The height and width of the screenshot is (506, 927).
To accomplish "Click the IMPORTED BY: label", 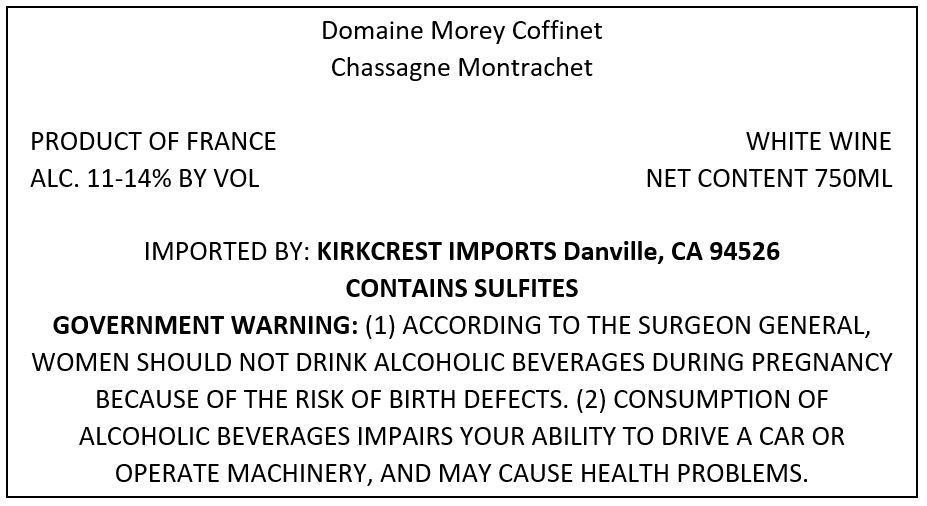I will pyautogui.click(x=227, y=252).
